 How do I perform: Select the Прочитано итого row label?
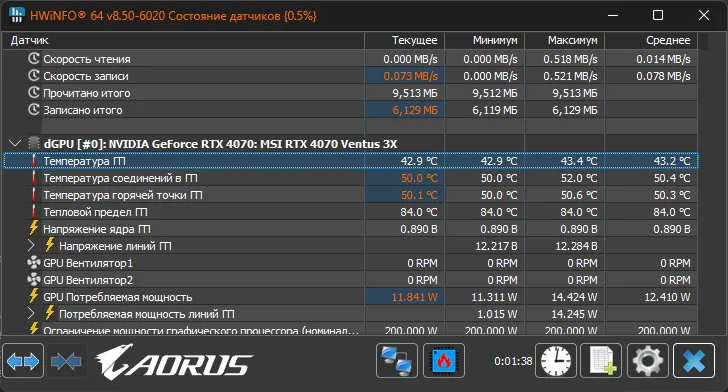pos(87,93)
